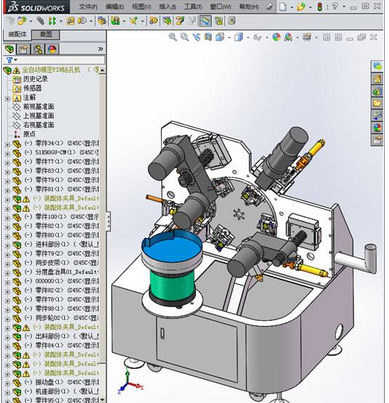Expand the 进料部份<1> subassembly node
The height and width of the screenshot is (403, 389).
click(x=7, y=245)
